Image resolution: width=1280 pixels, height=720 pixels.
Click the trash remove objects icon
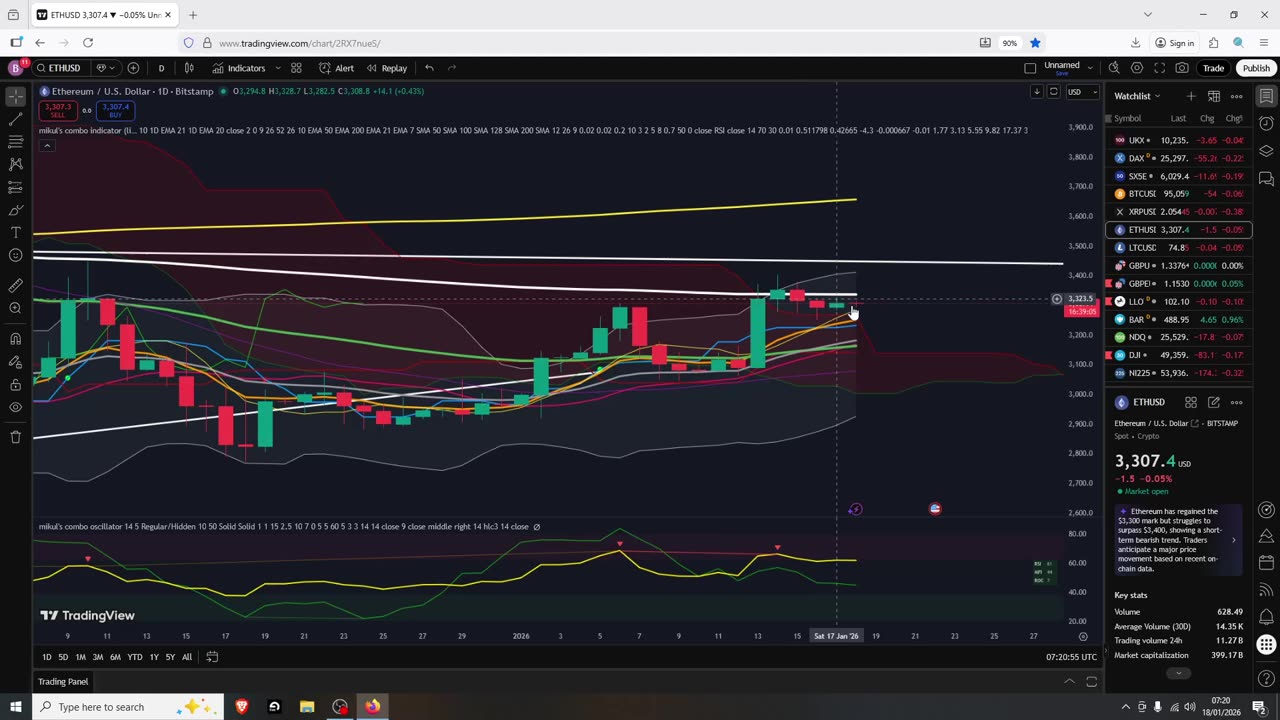tap(15, 437)
